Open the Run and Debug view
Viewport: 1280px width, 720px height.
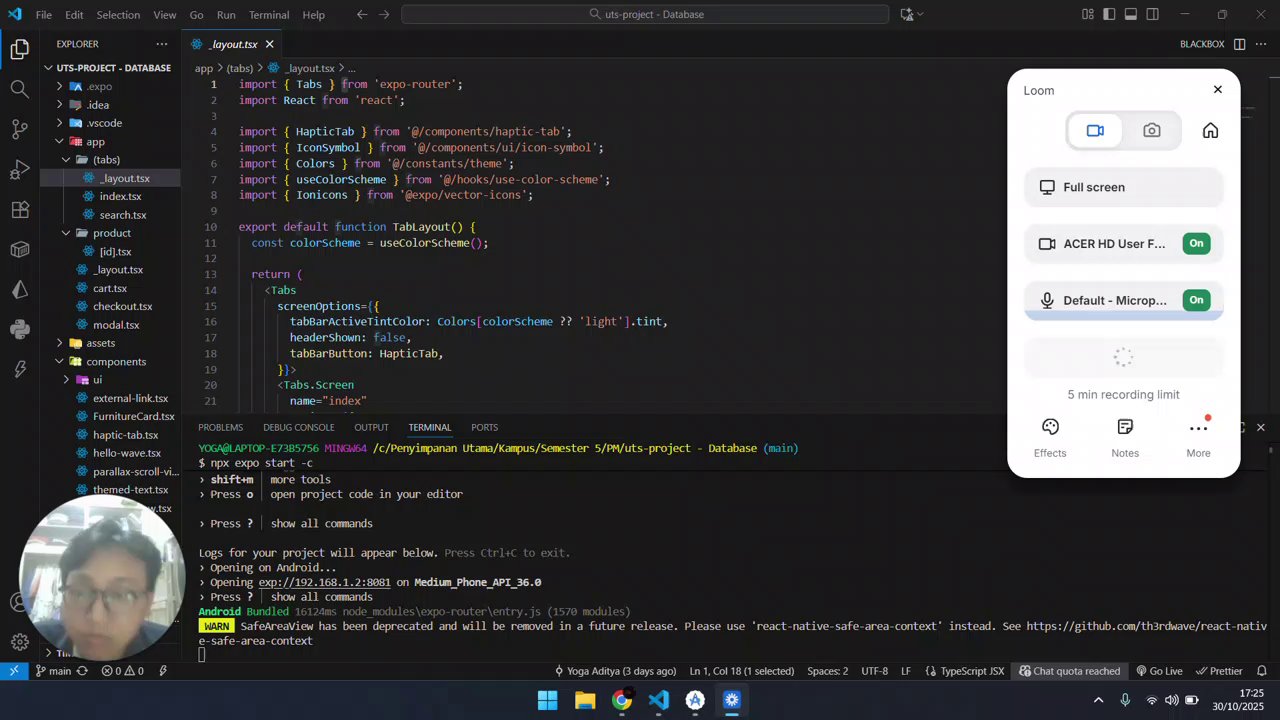click(x=19, y=170)
